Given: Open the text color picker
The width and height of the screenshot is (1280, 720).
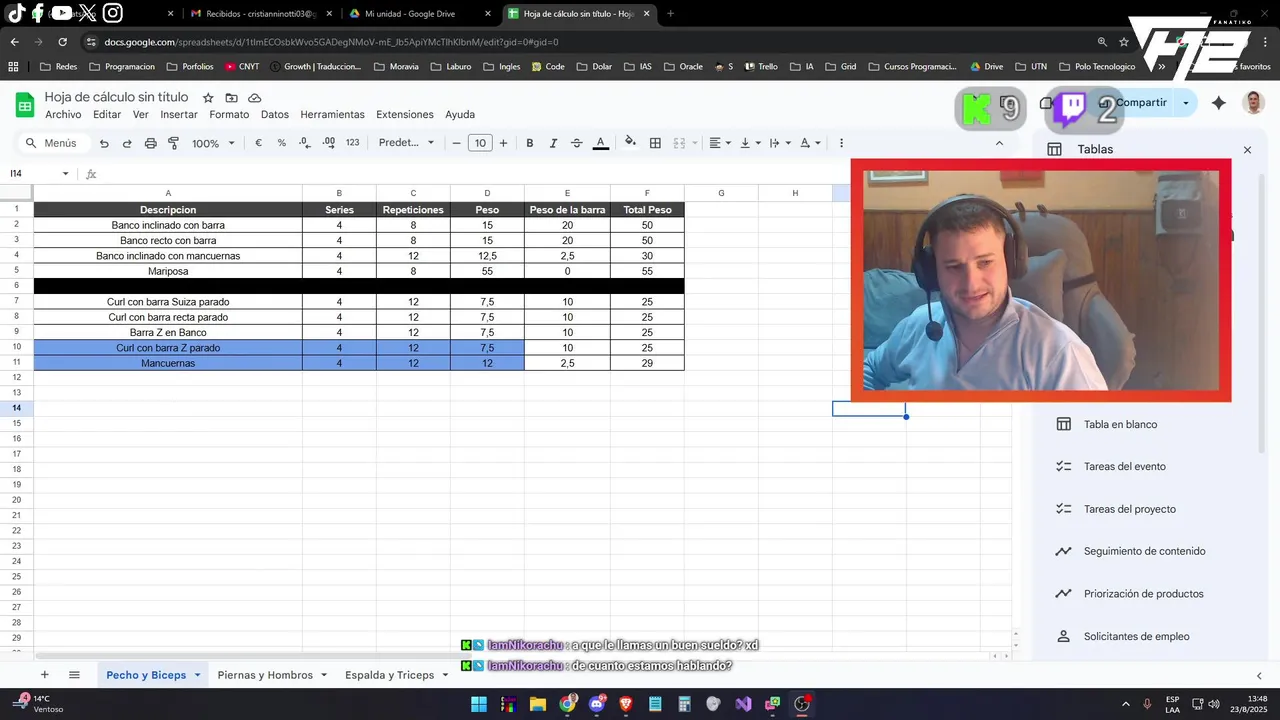Looking at the screenshot, I should click(x=601, y=143).
